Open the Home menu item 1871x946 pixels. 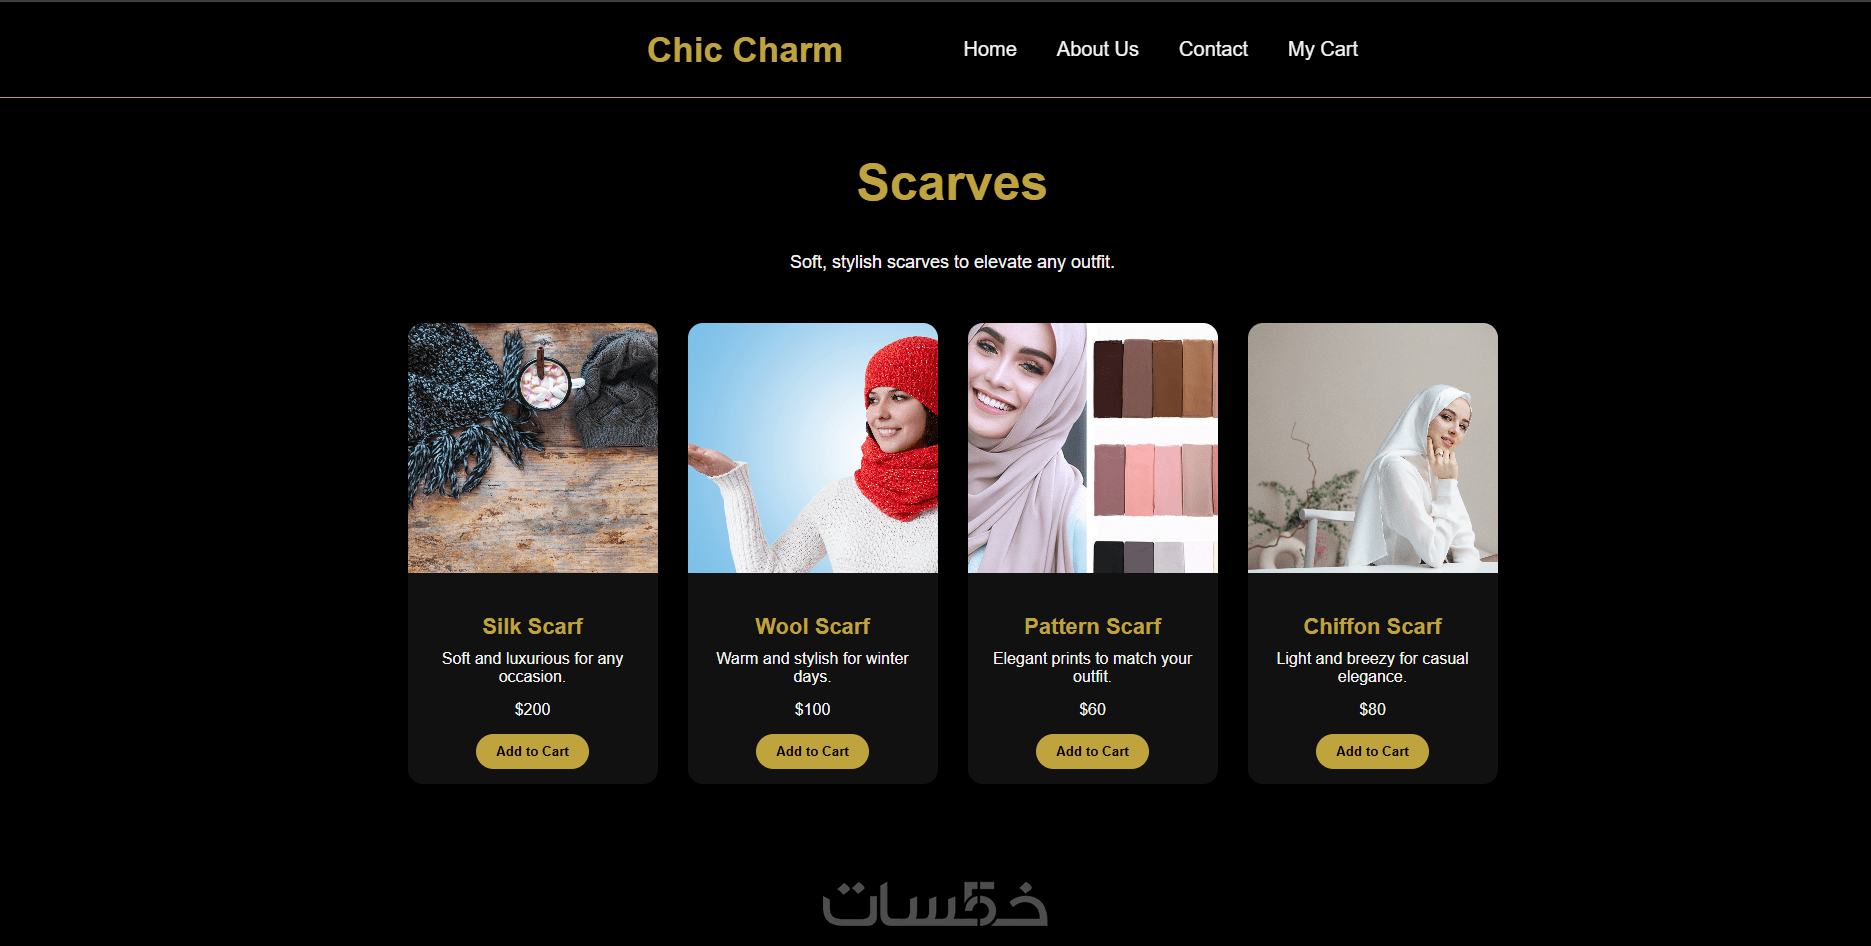coord(989,49)
